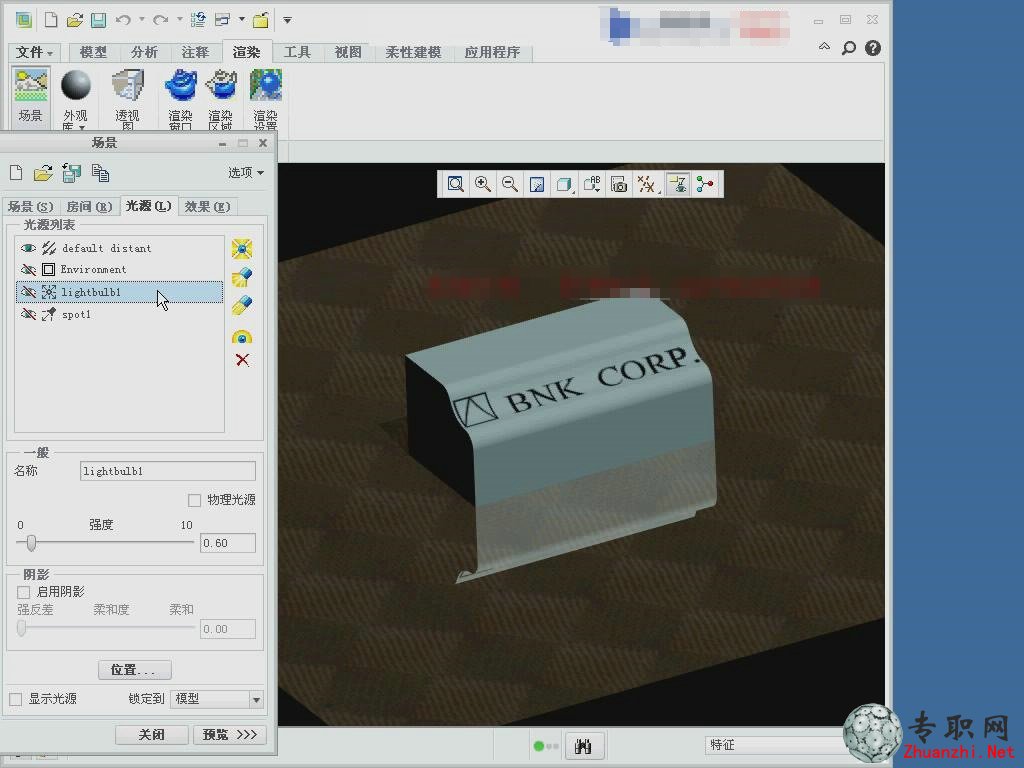The height and width of the screenshot is (768, 1024).
Task: Click the Zoom Out magnifier icon
Action: coord(509,184)
